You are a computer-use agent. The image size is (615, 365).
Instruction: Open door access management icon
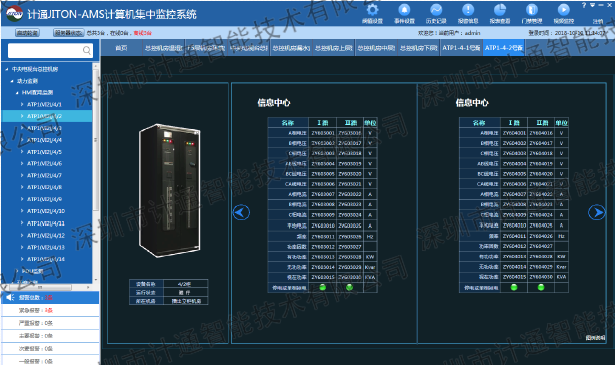(531, 10)
